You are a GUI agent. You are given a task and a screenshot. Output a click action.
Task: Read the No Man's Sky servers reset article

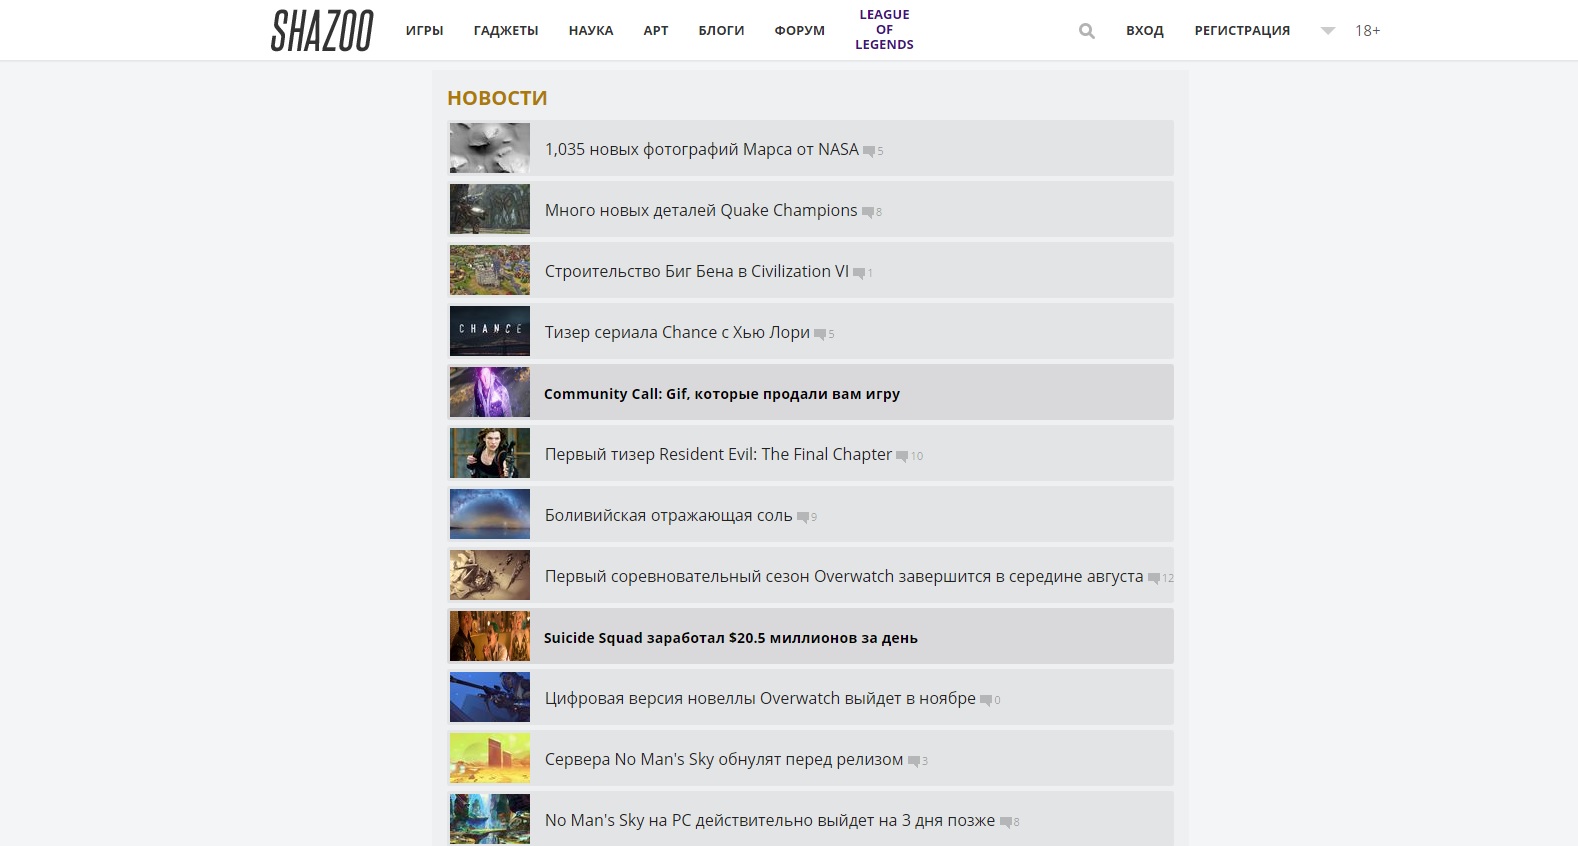click(x=724, y=759)
